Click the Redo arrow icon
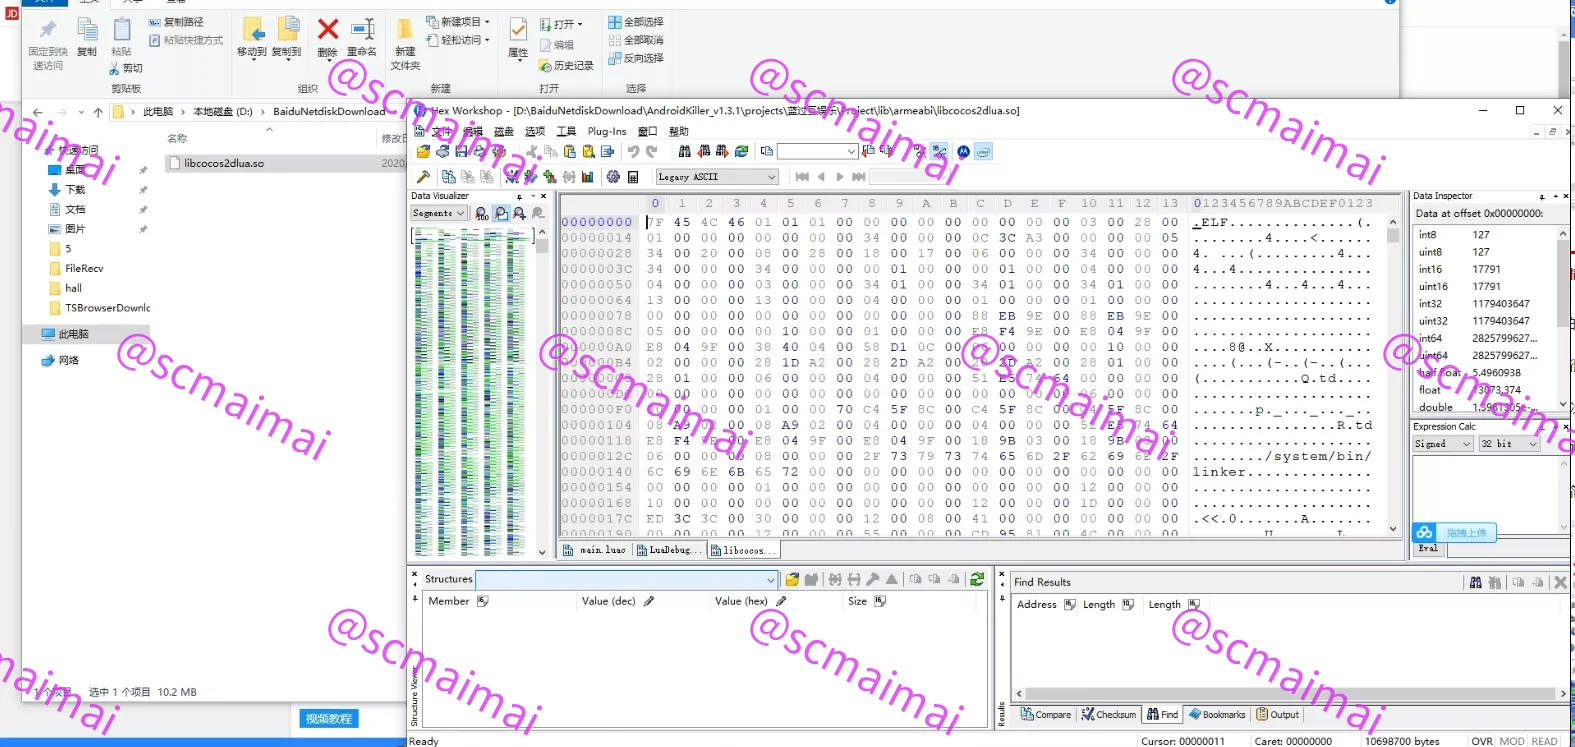 coord(652,152)
